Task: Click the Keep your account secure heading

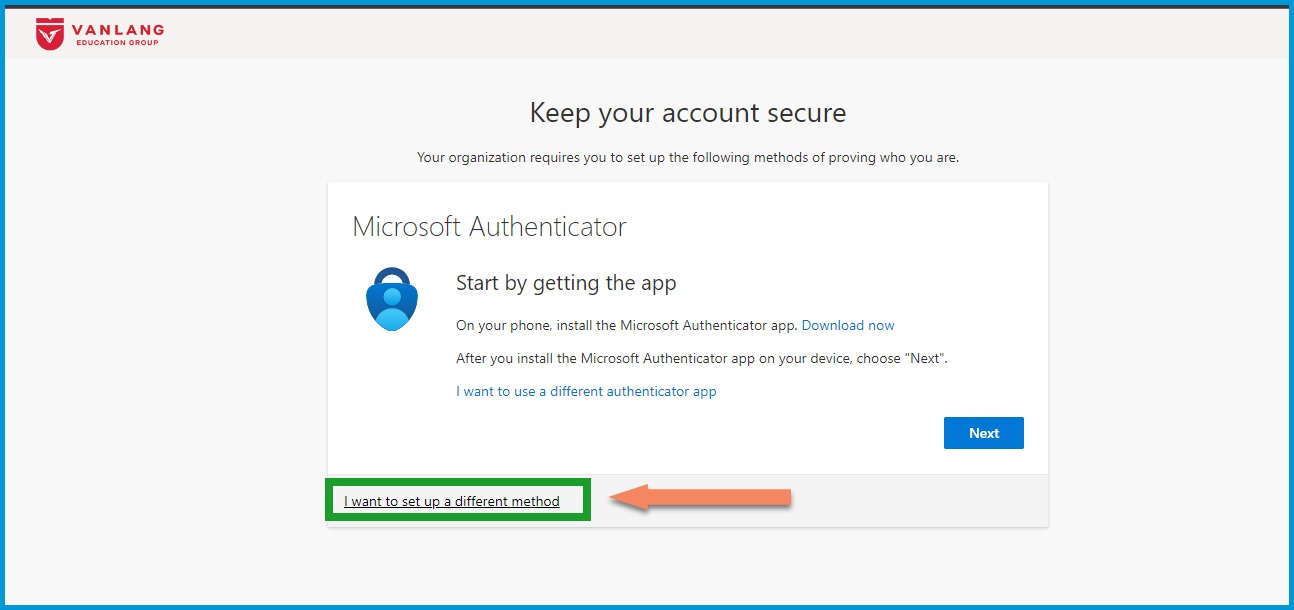Action: point(688,113)
